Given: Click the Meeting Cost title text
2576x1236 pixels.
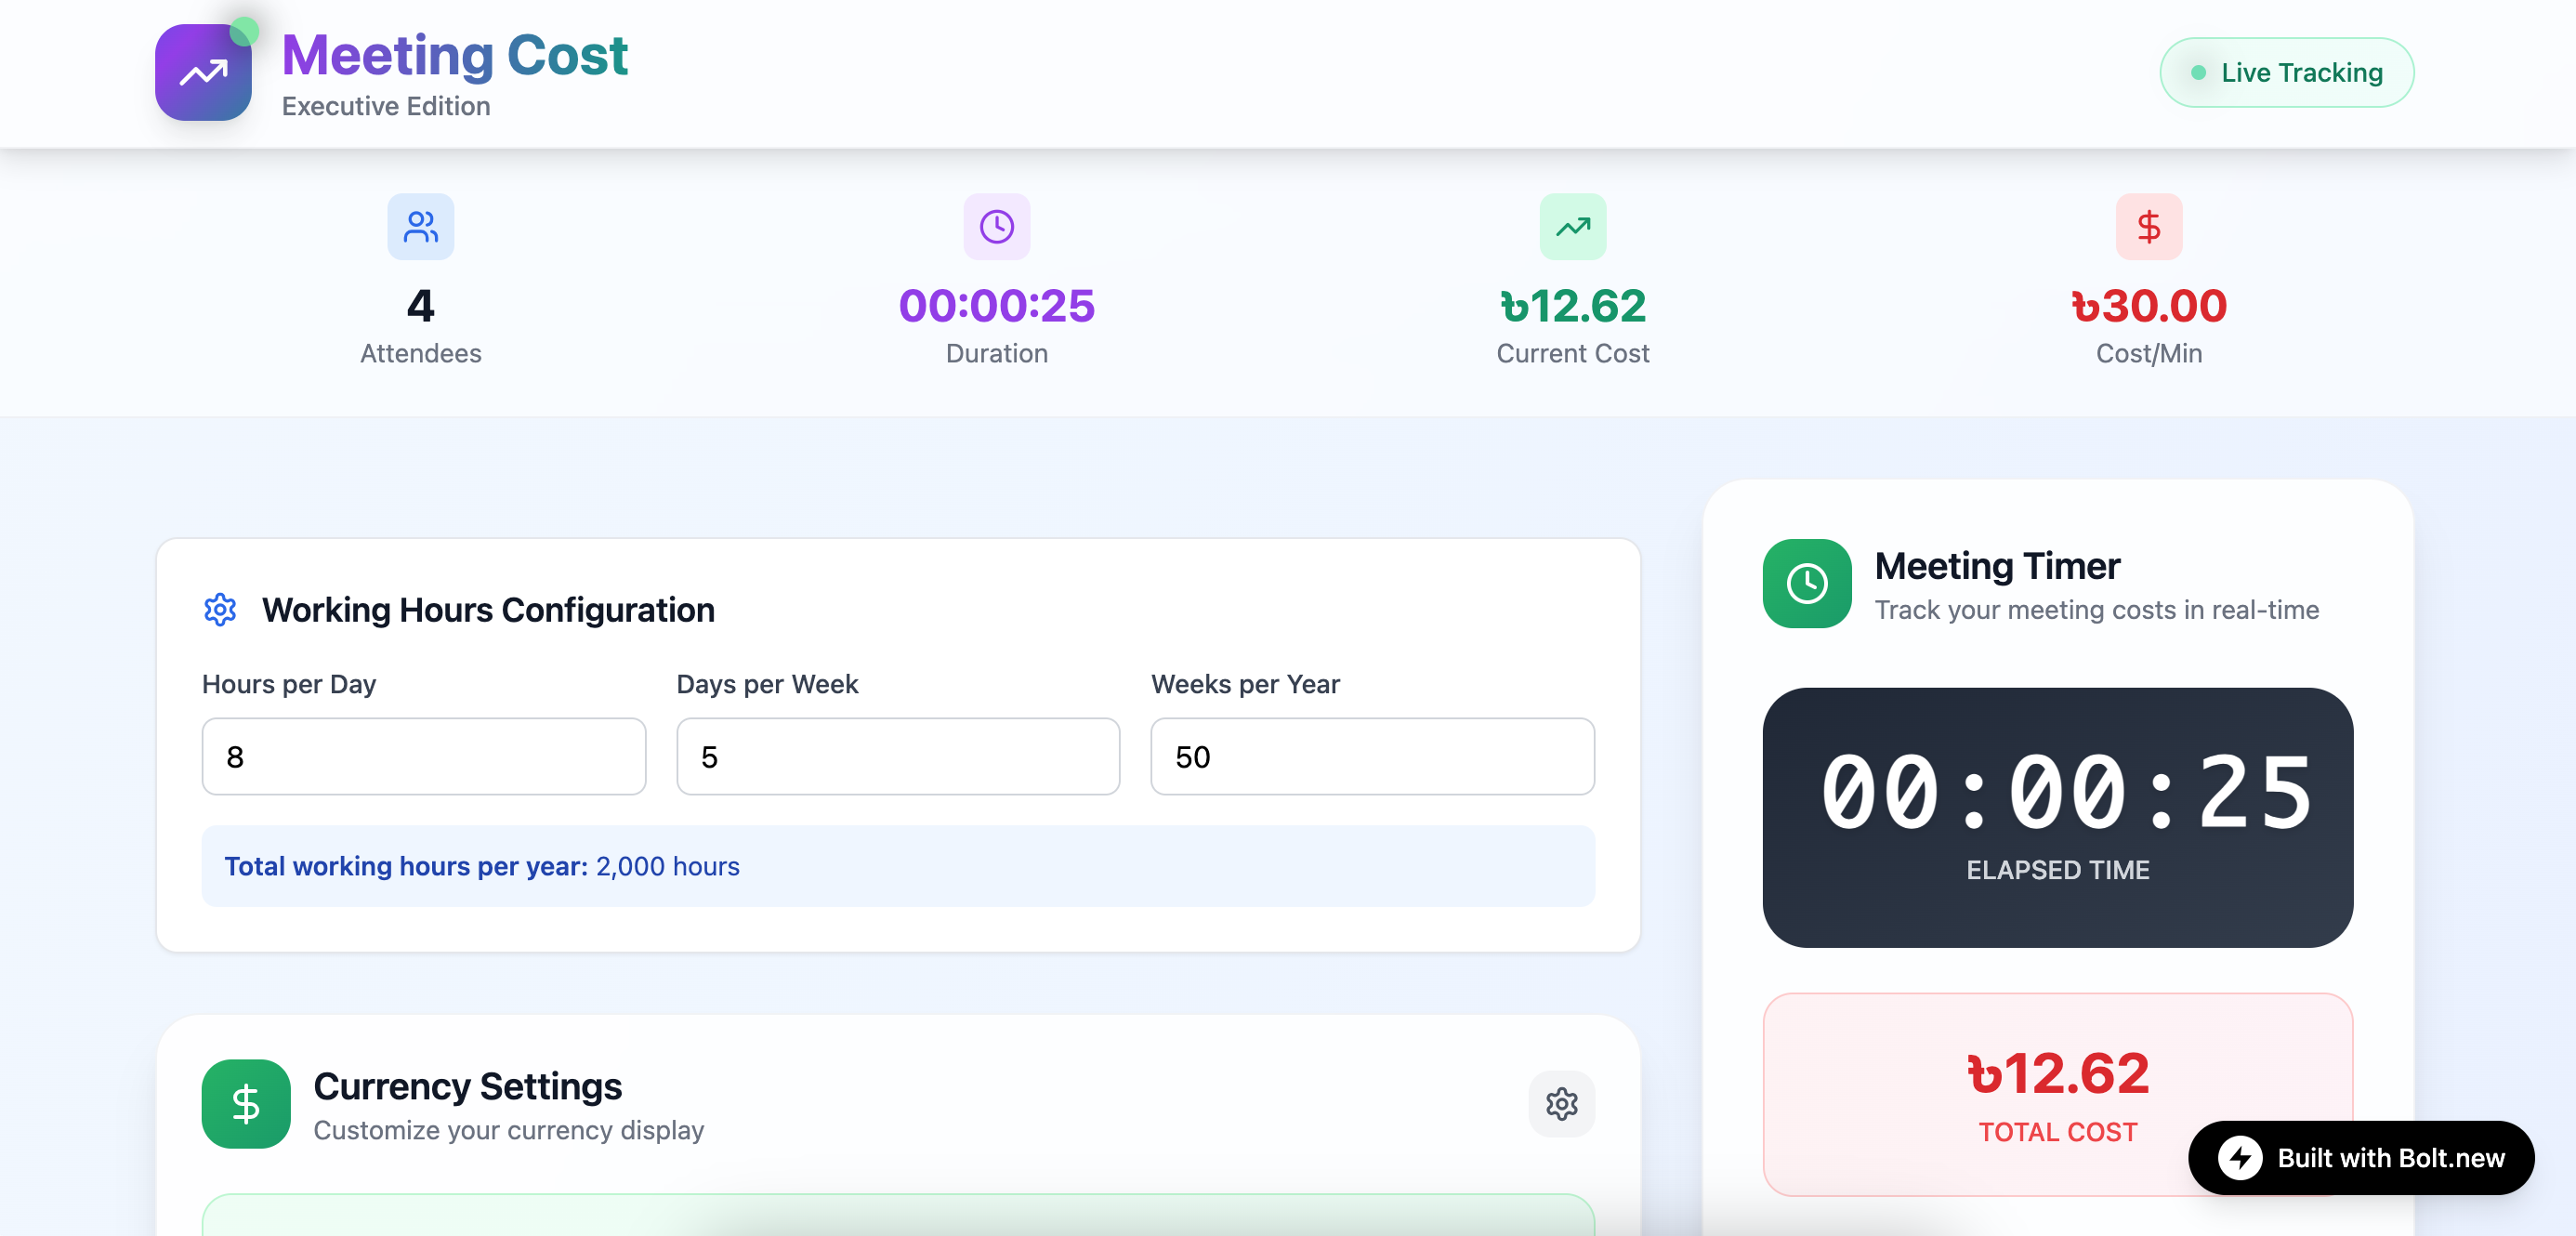Looking at the screenshot, I should click(x=455, y=55).
